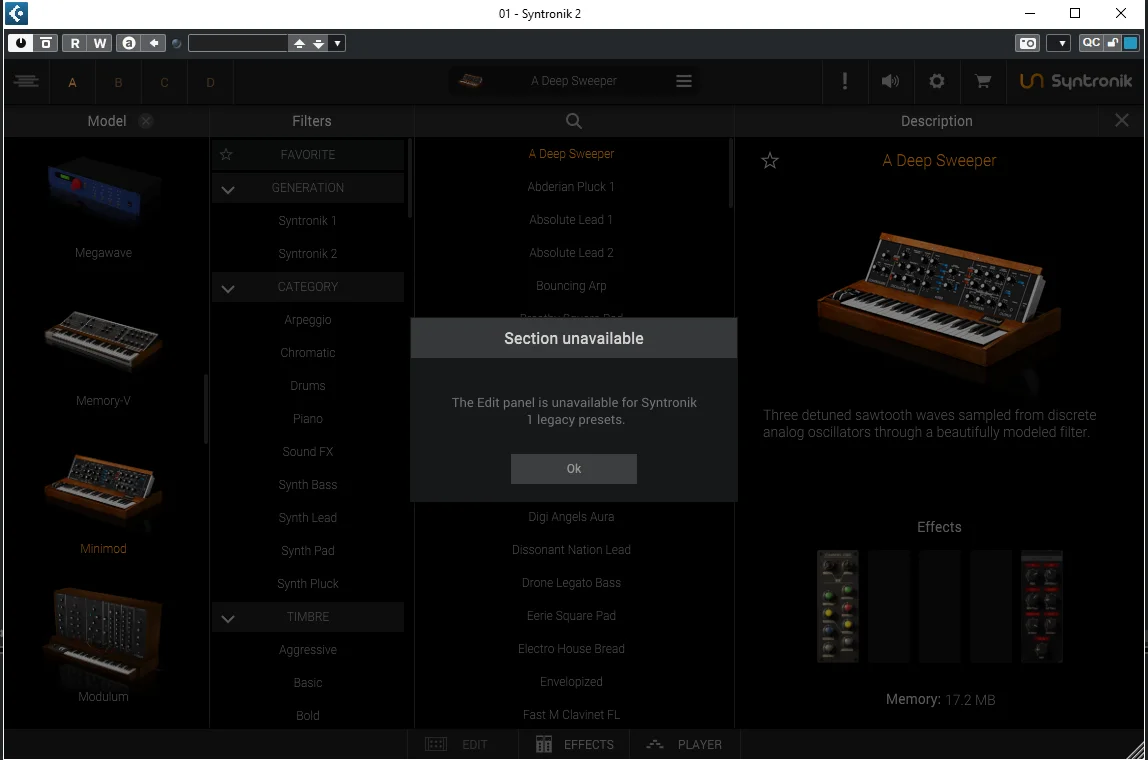Close the Description panel
Screen dimensions: 1148x760
[x=1122, y=120]
